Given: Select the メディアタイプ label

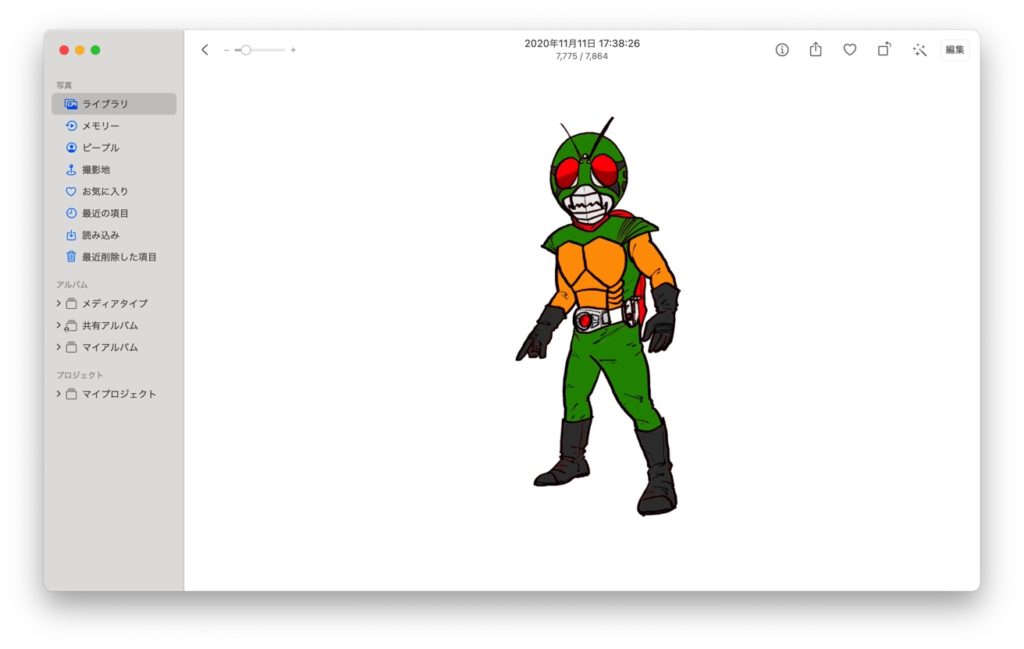Looking at the screenshot, I should (x=115, y=304).
